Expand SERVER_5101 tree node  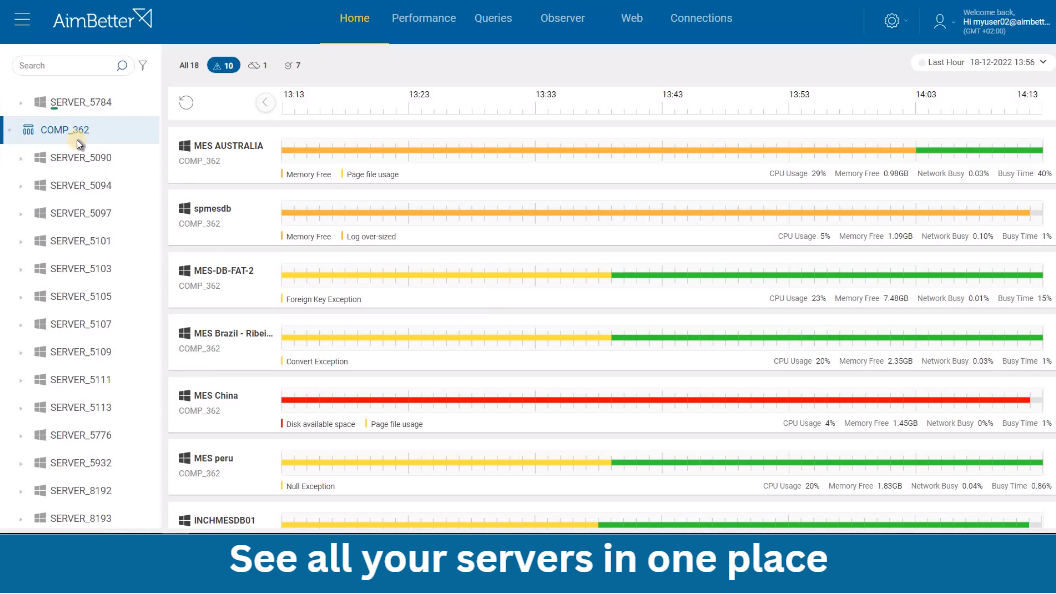(x=21, y=241)
